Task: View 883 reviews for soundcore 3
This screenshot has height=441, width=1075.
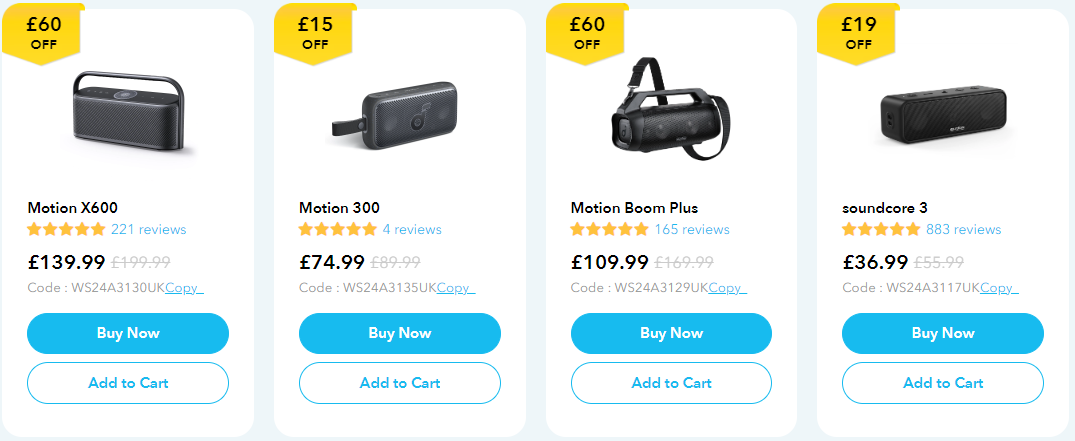Action: tap(963, 230)
